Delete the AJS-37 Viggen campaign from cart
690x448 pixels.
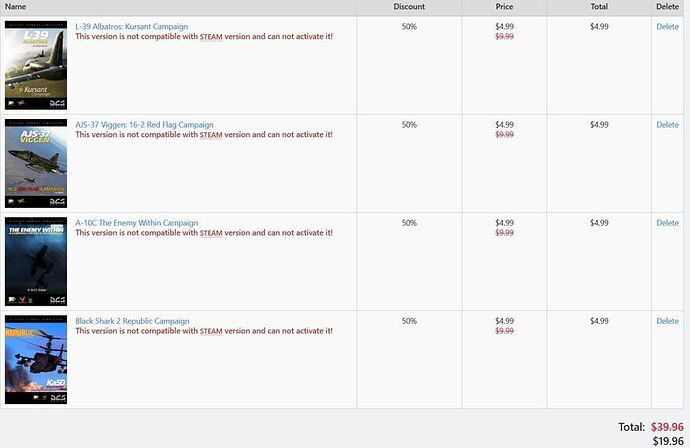pyautogui.click(x=668, y=125)
